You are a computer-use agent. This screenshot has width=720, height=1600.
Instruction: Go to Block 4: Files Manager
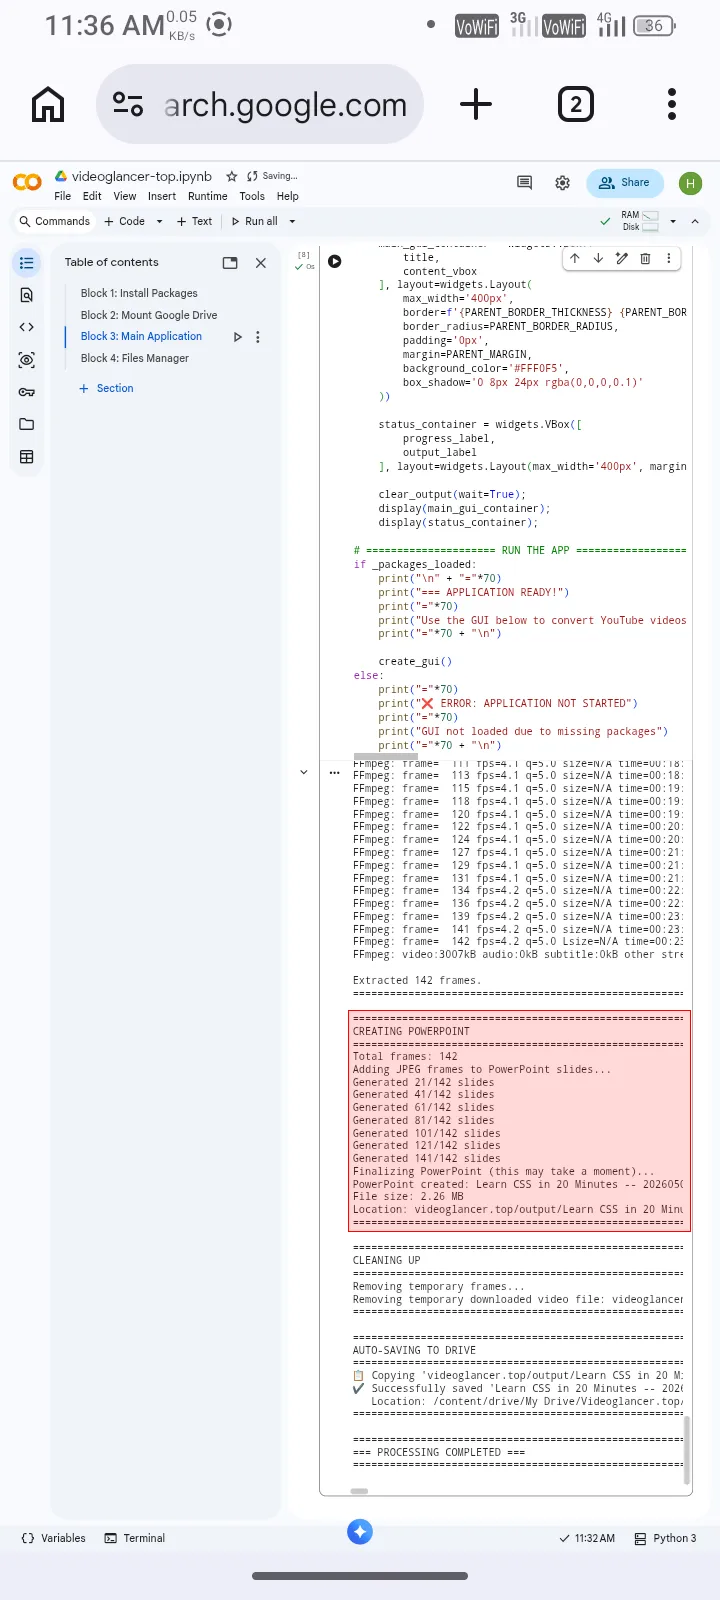click(x=135, y=358)
